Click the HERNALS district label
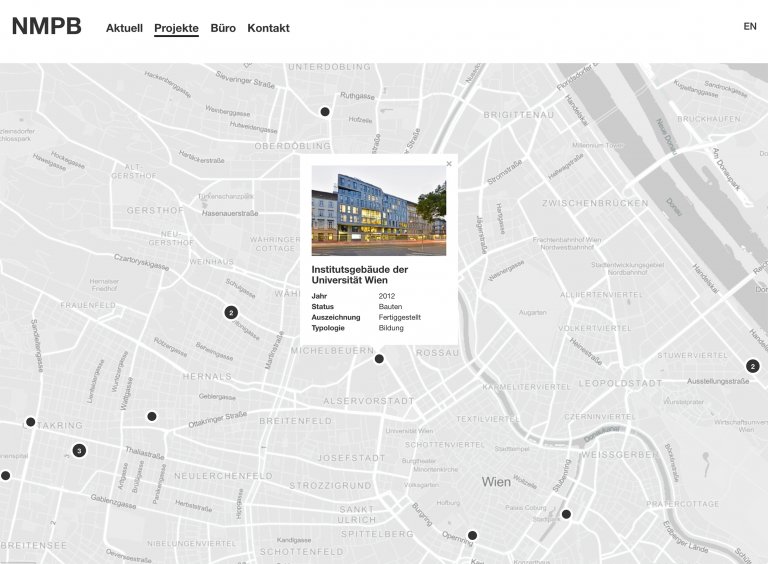This screenshot has width=768, height=564. click(x=207, y=376)
